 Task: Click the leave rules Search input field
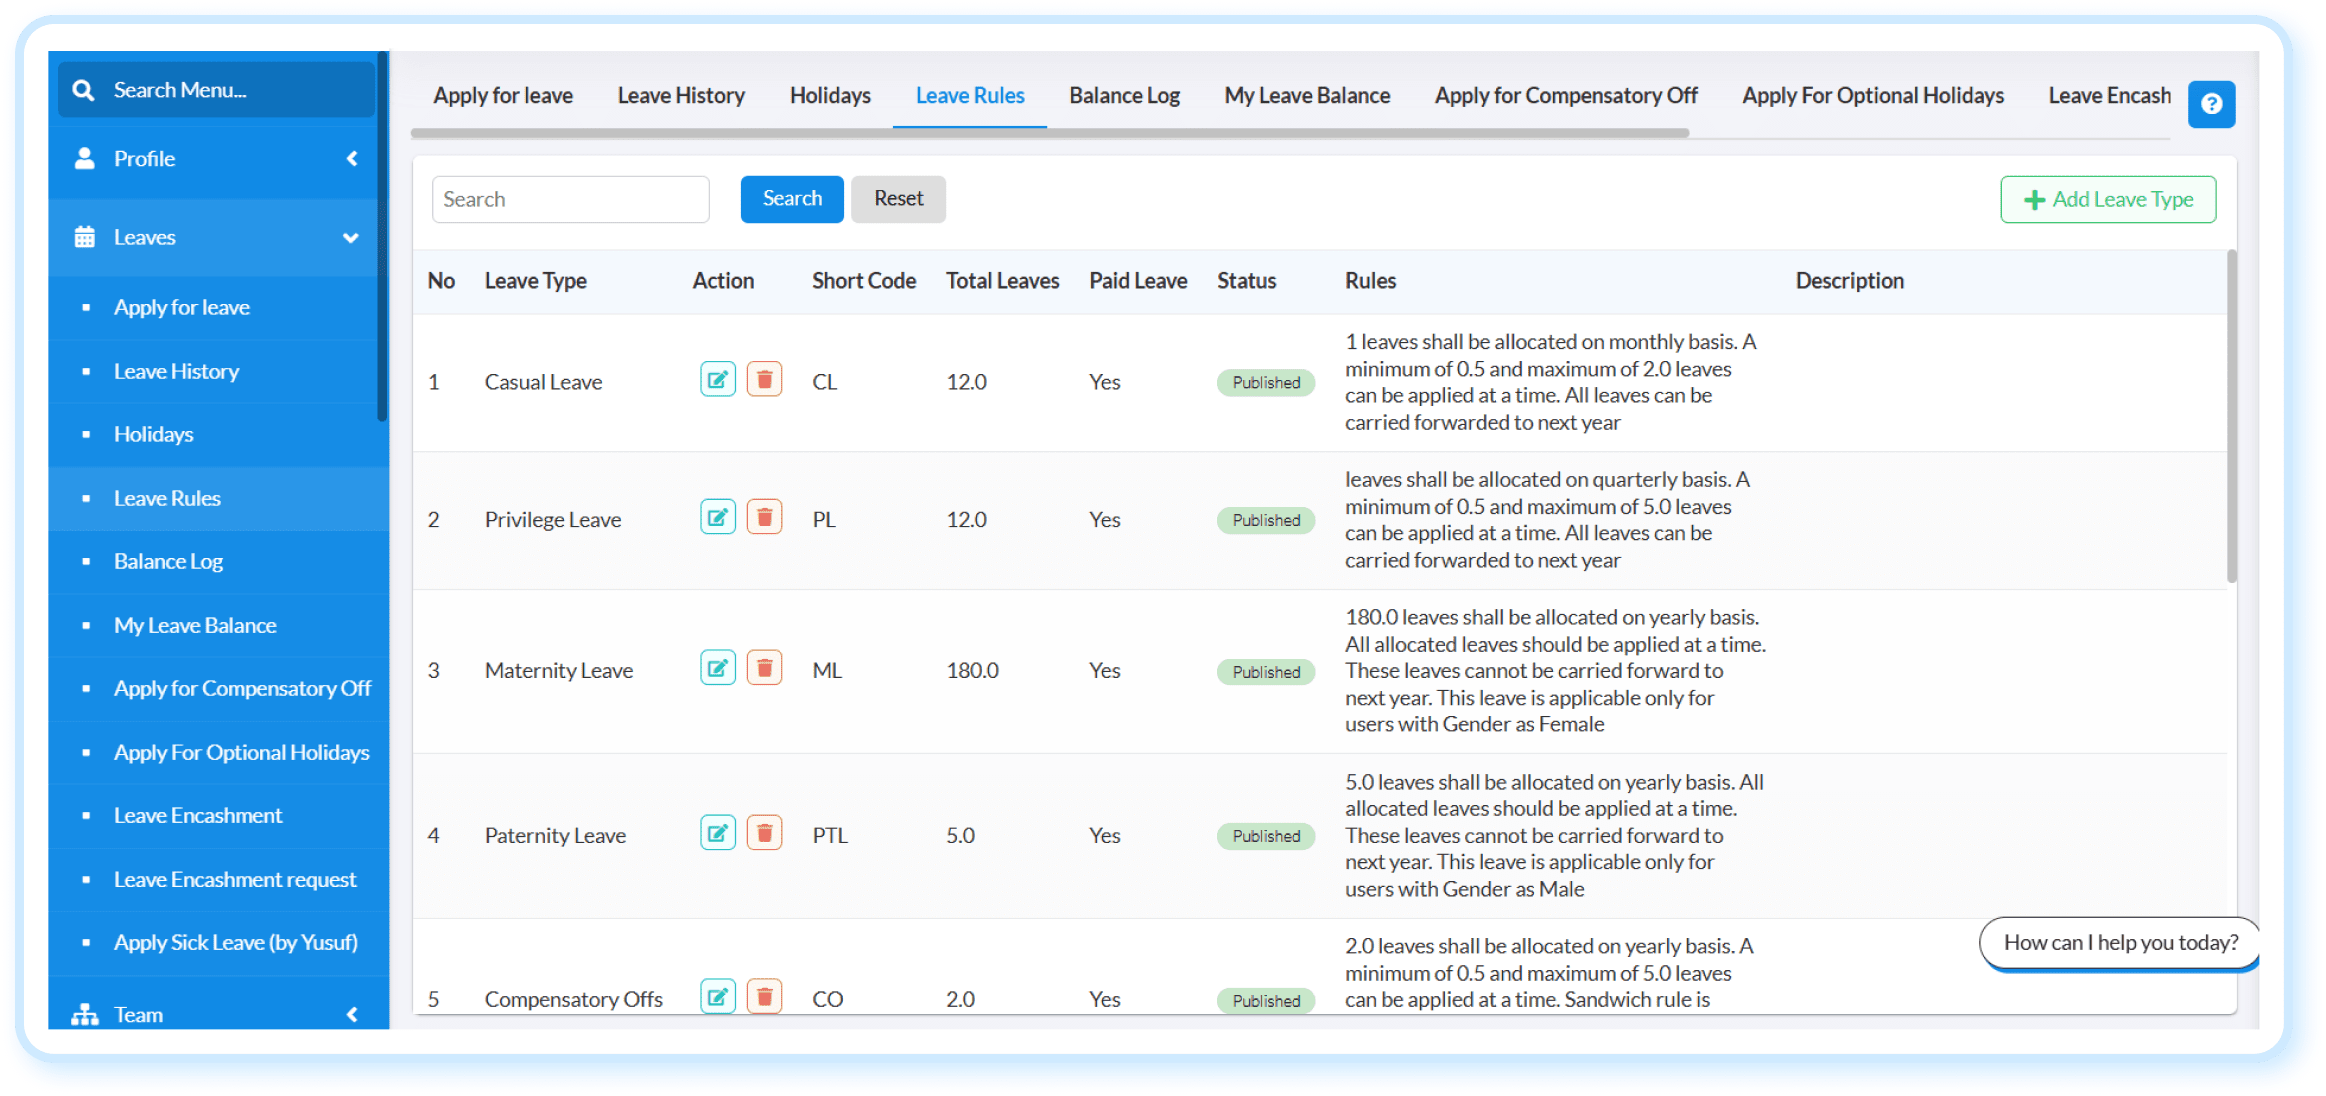click(x=571, y=200)
